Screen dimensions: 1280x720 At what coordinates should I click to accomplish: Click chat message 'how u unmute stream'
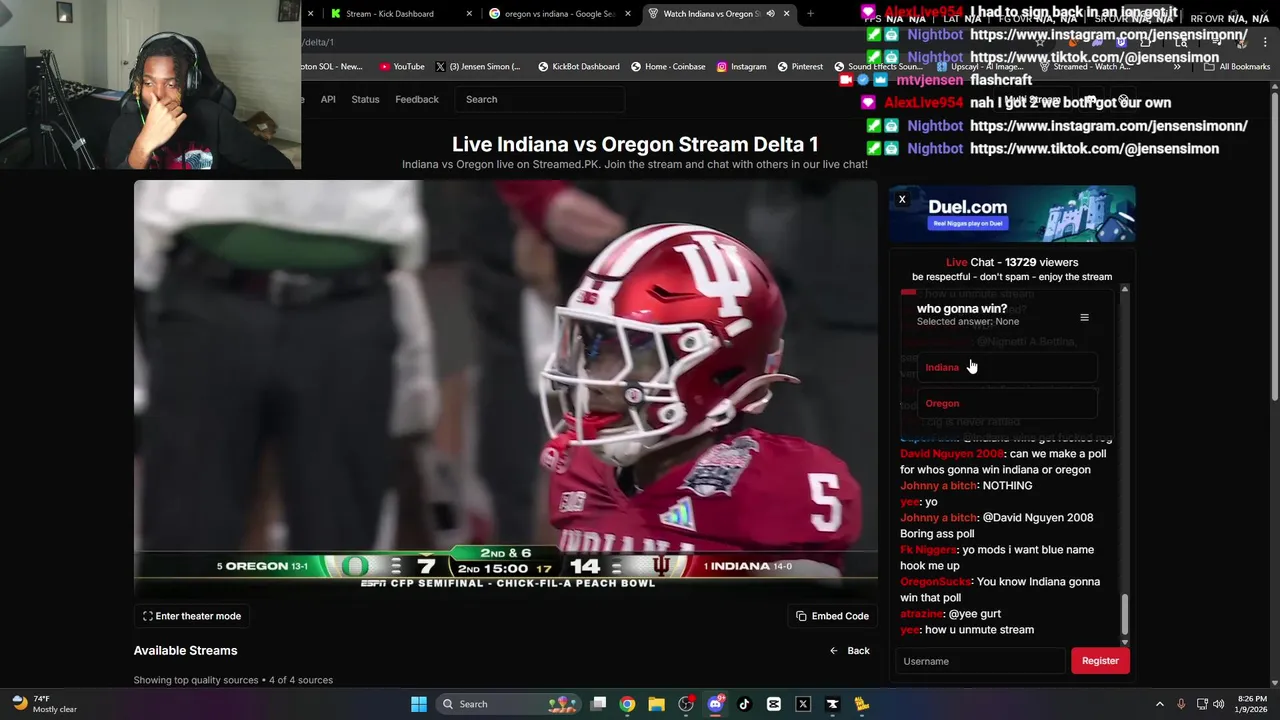pyautogui.click(x=980, y=630)
